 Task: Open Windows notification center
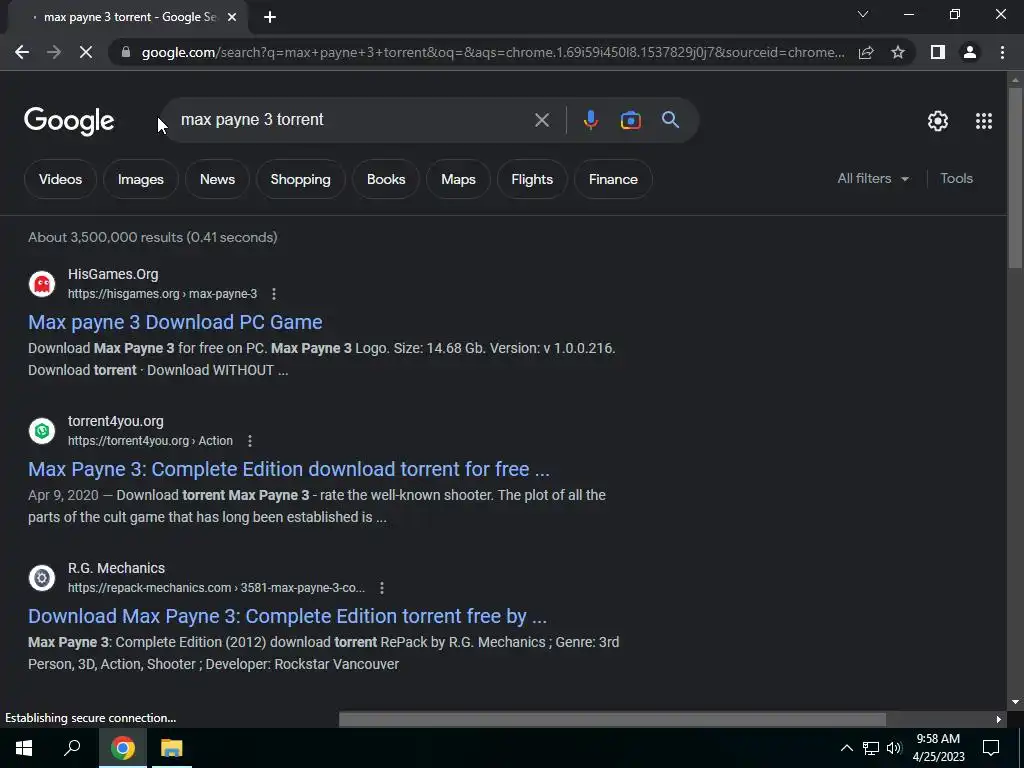[x=991, y=748]
